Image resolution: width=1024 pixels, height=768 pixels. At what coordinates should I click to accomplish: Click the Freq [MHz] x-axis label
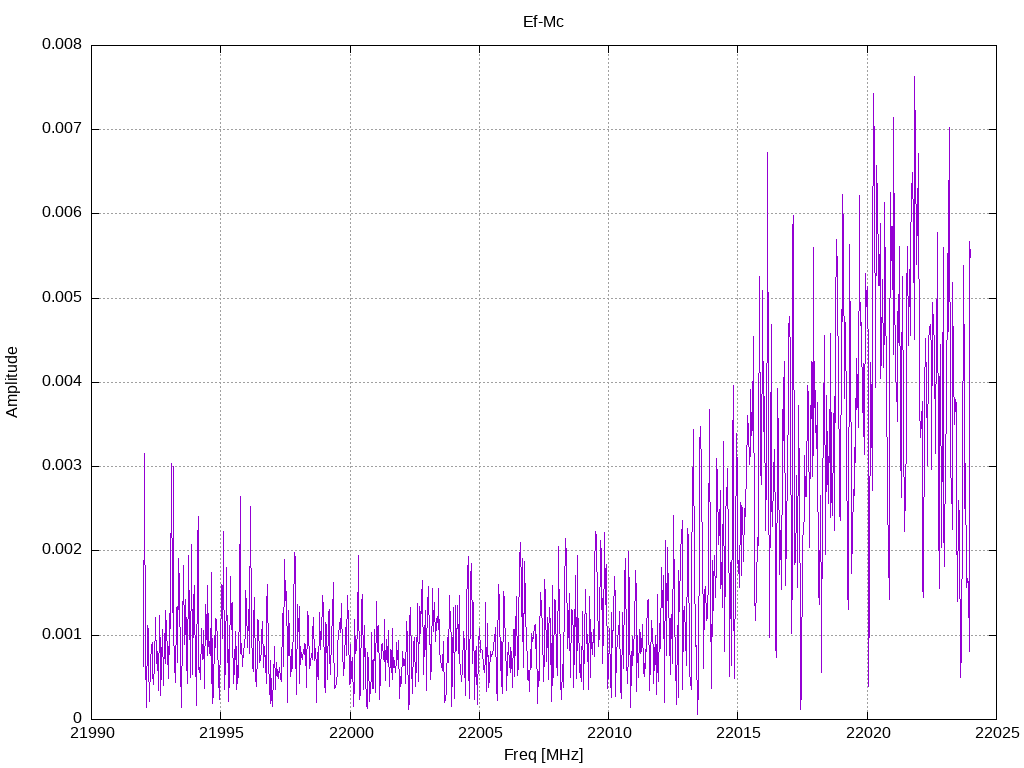[x=543, y=755]
